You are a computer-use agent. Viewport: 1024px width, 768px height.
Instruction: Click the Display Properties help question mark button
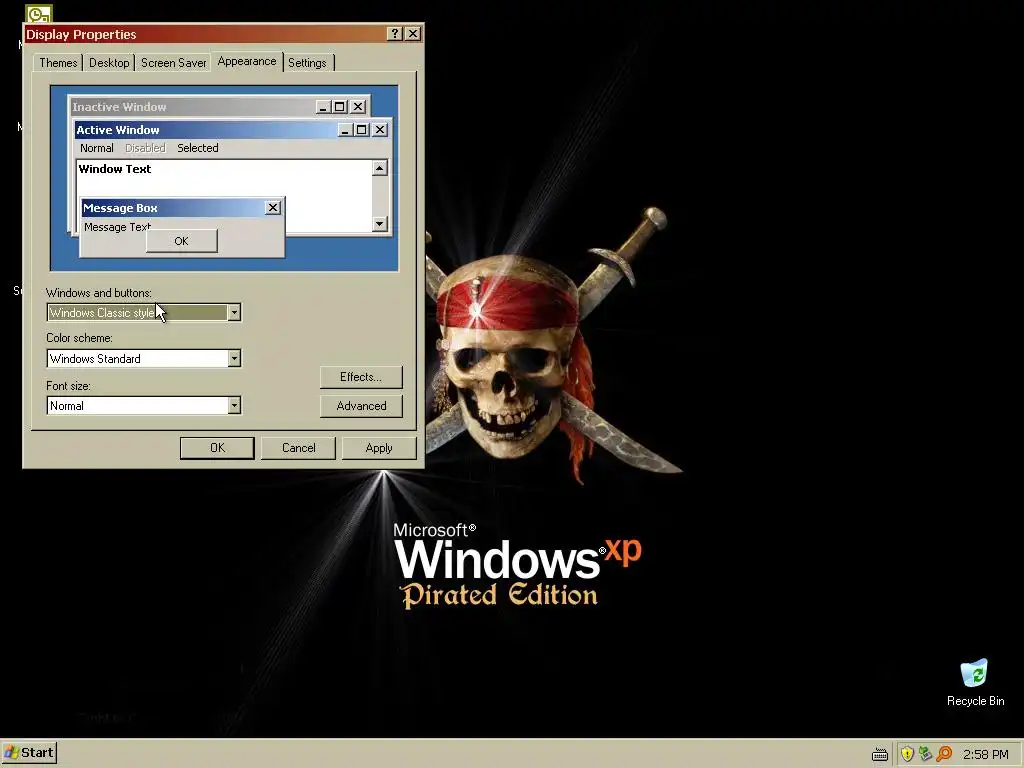pos(394,34)
